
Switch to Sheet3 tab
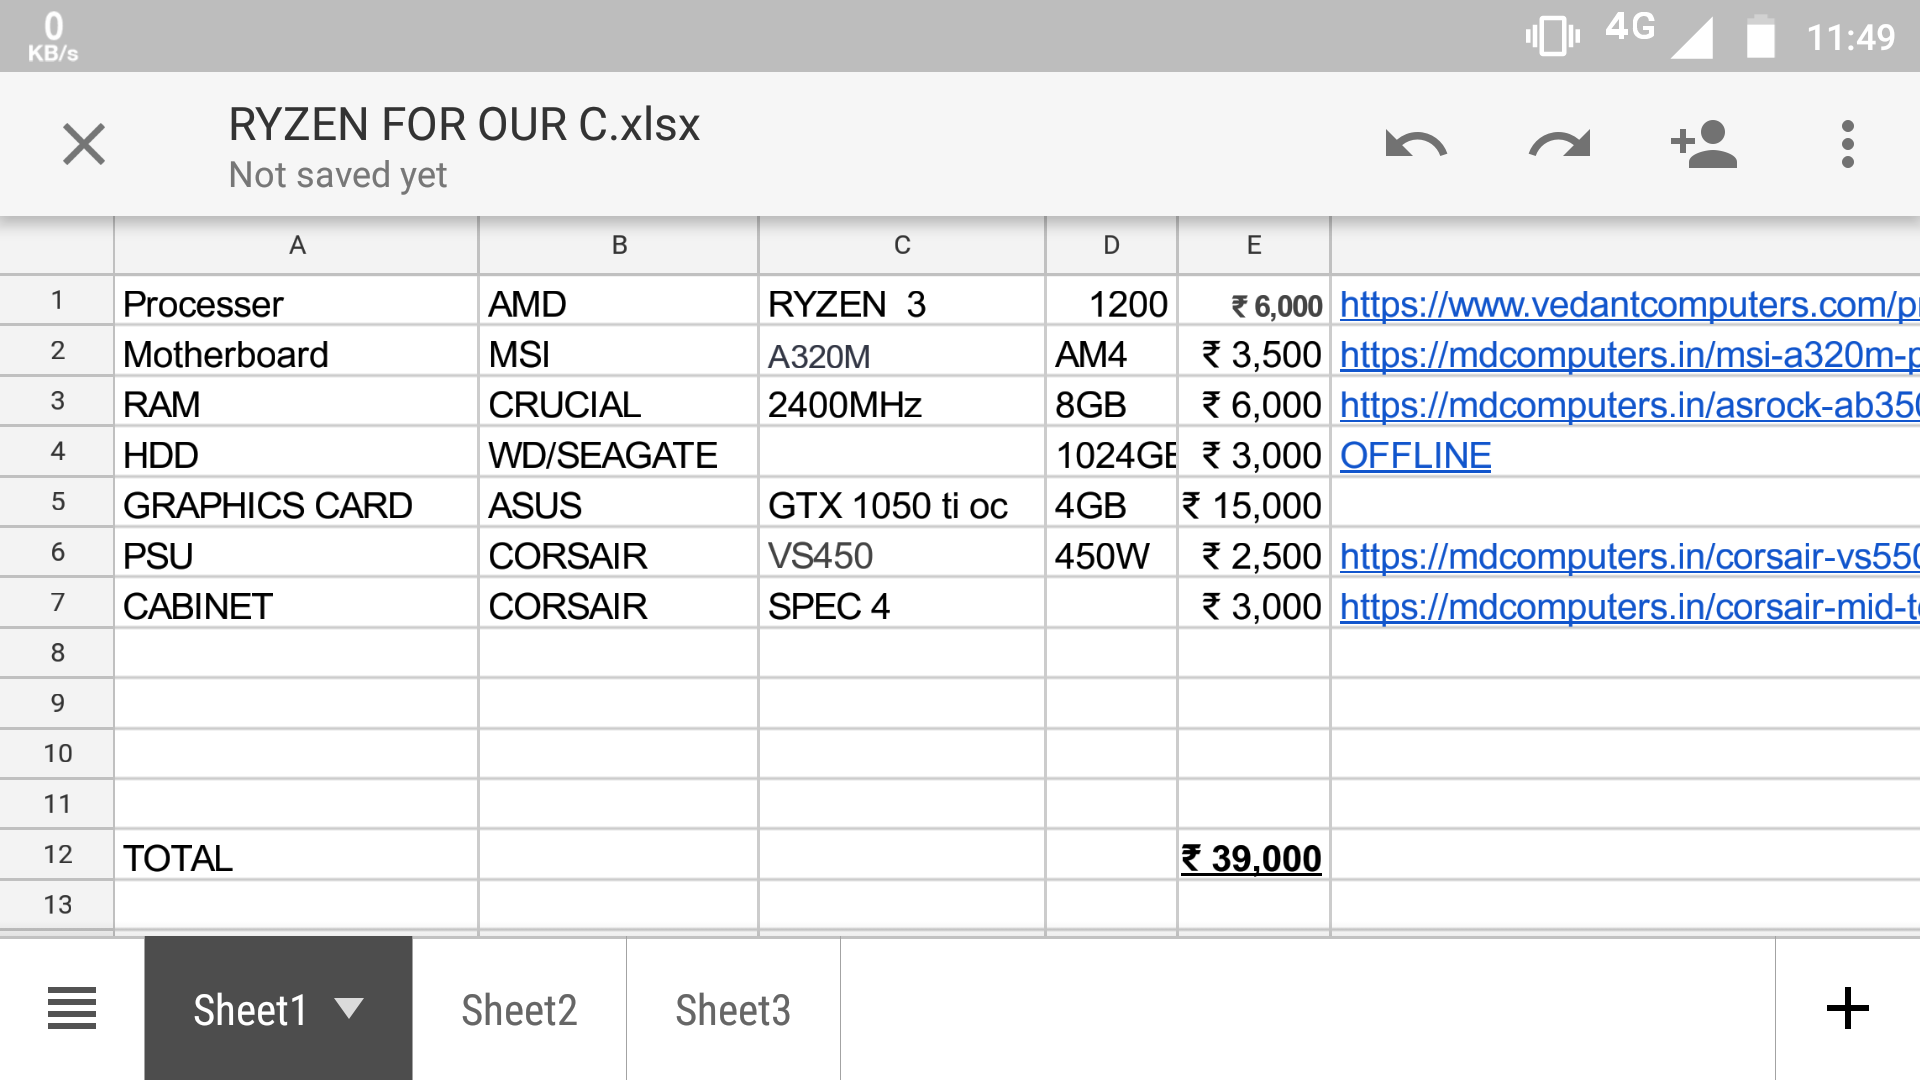[x=733, y=1009]
